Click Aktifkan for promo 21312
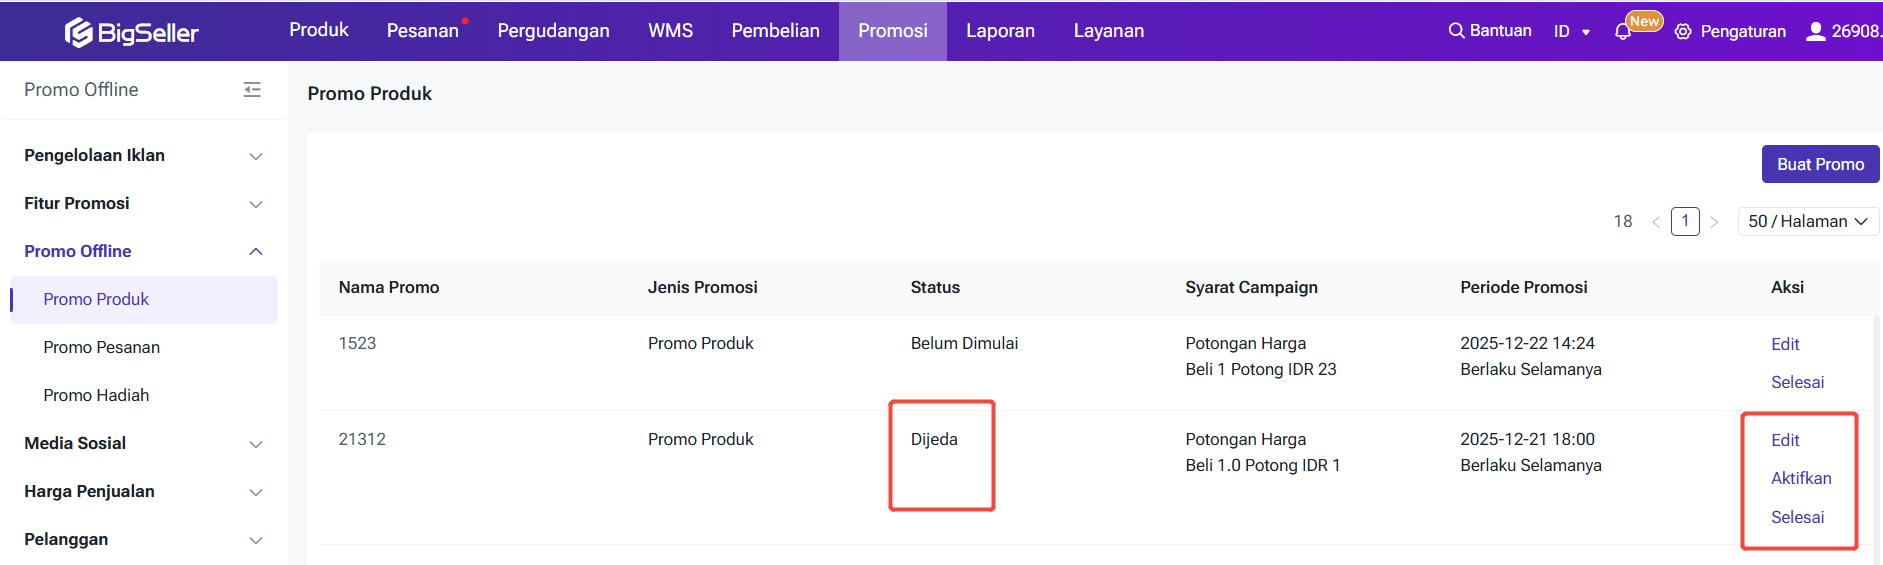The height and width of the screenshot is (565, 1883). [1801, 479]
